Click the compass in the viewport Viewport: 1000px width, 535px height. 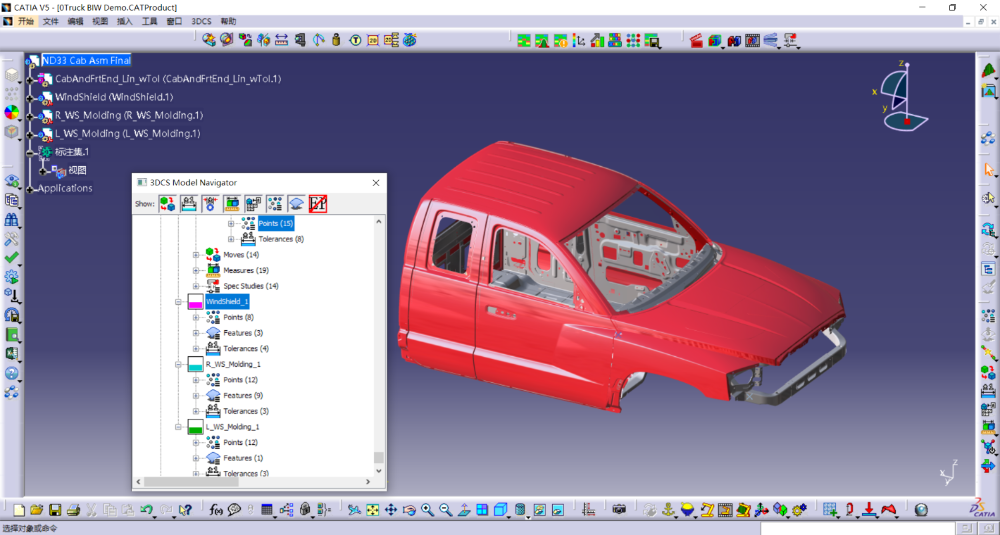coord(901,96)
